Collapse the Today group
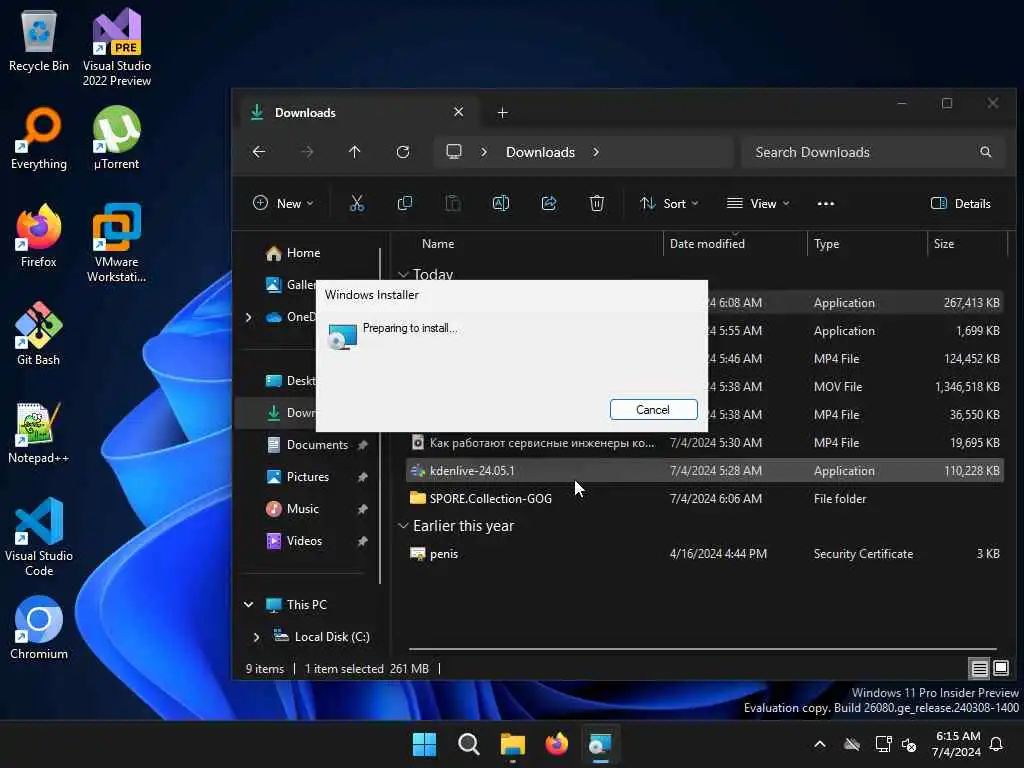 404,274
